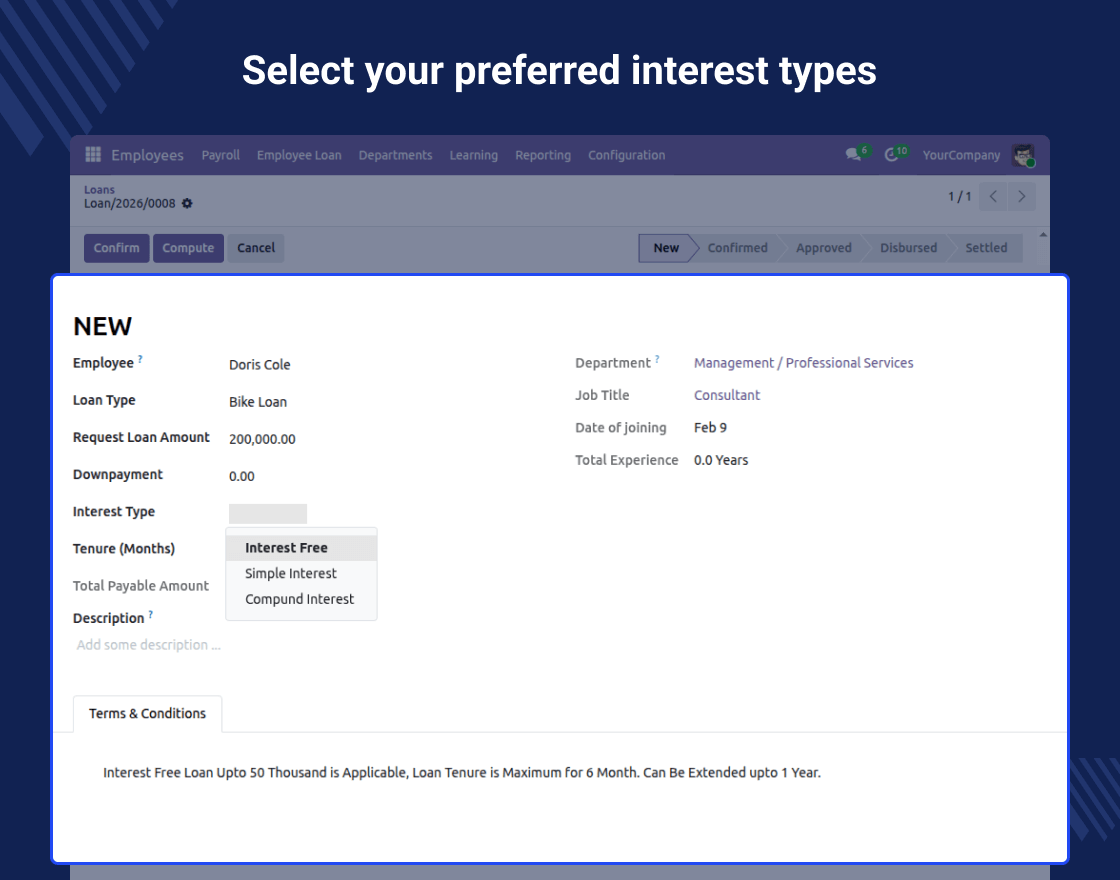Choose Interest Free from dropdown
Image resolution: width=1120 pixels, height=880 pixels.
(301, 548)
